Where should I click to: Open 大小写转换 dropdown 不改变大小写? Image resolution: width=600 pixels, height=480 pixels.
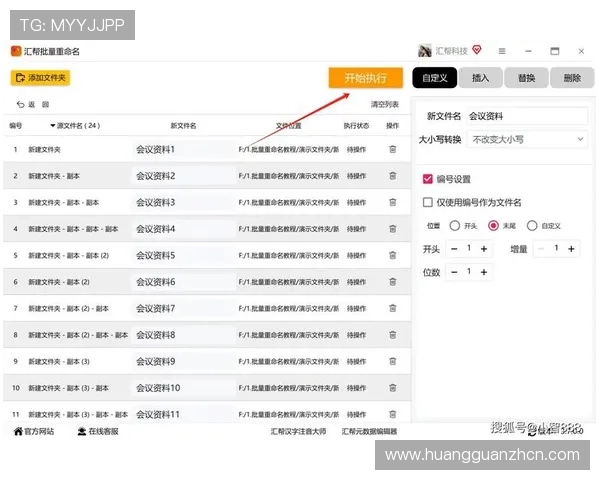(527, 139)
